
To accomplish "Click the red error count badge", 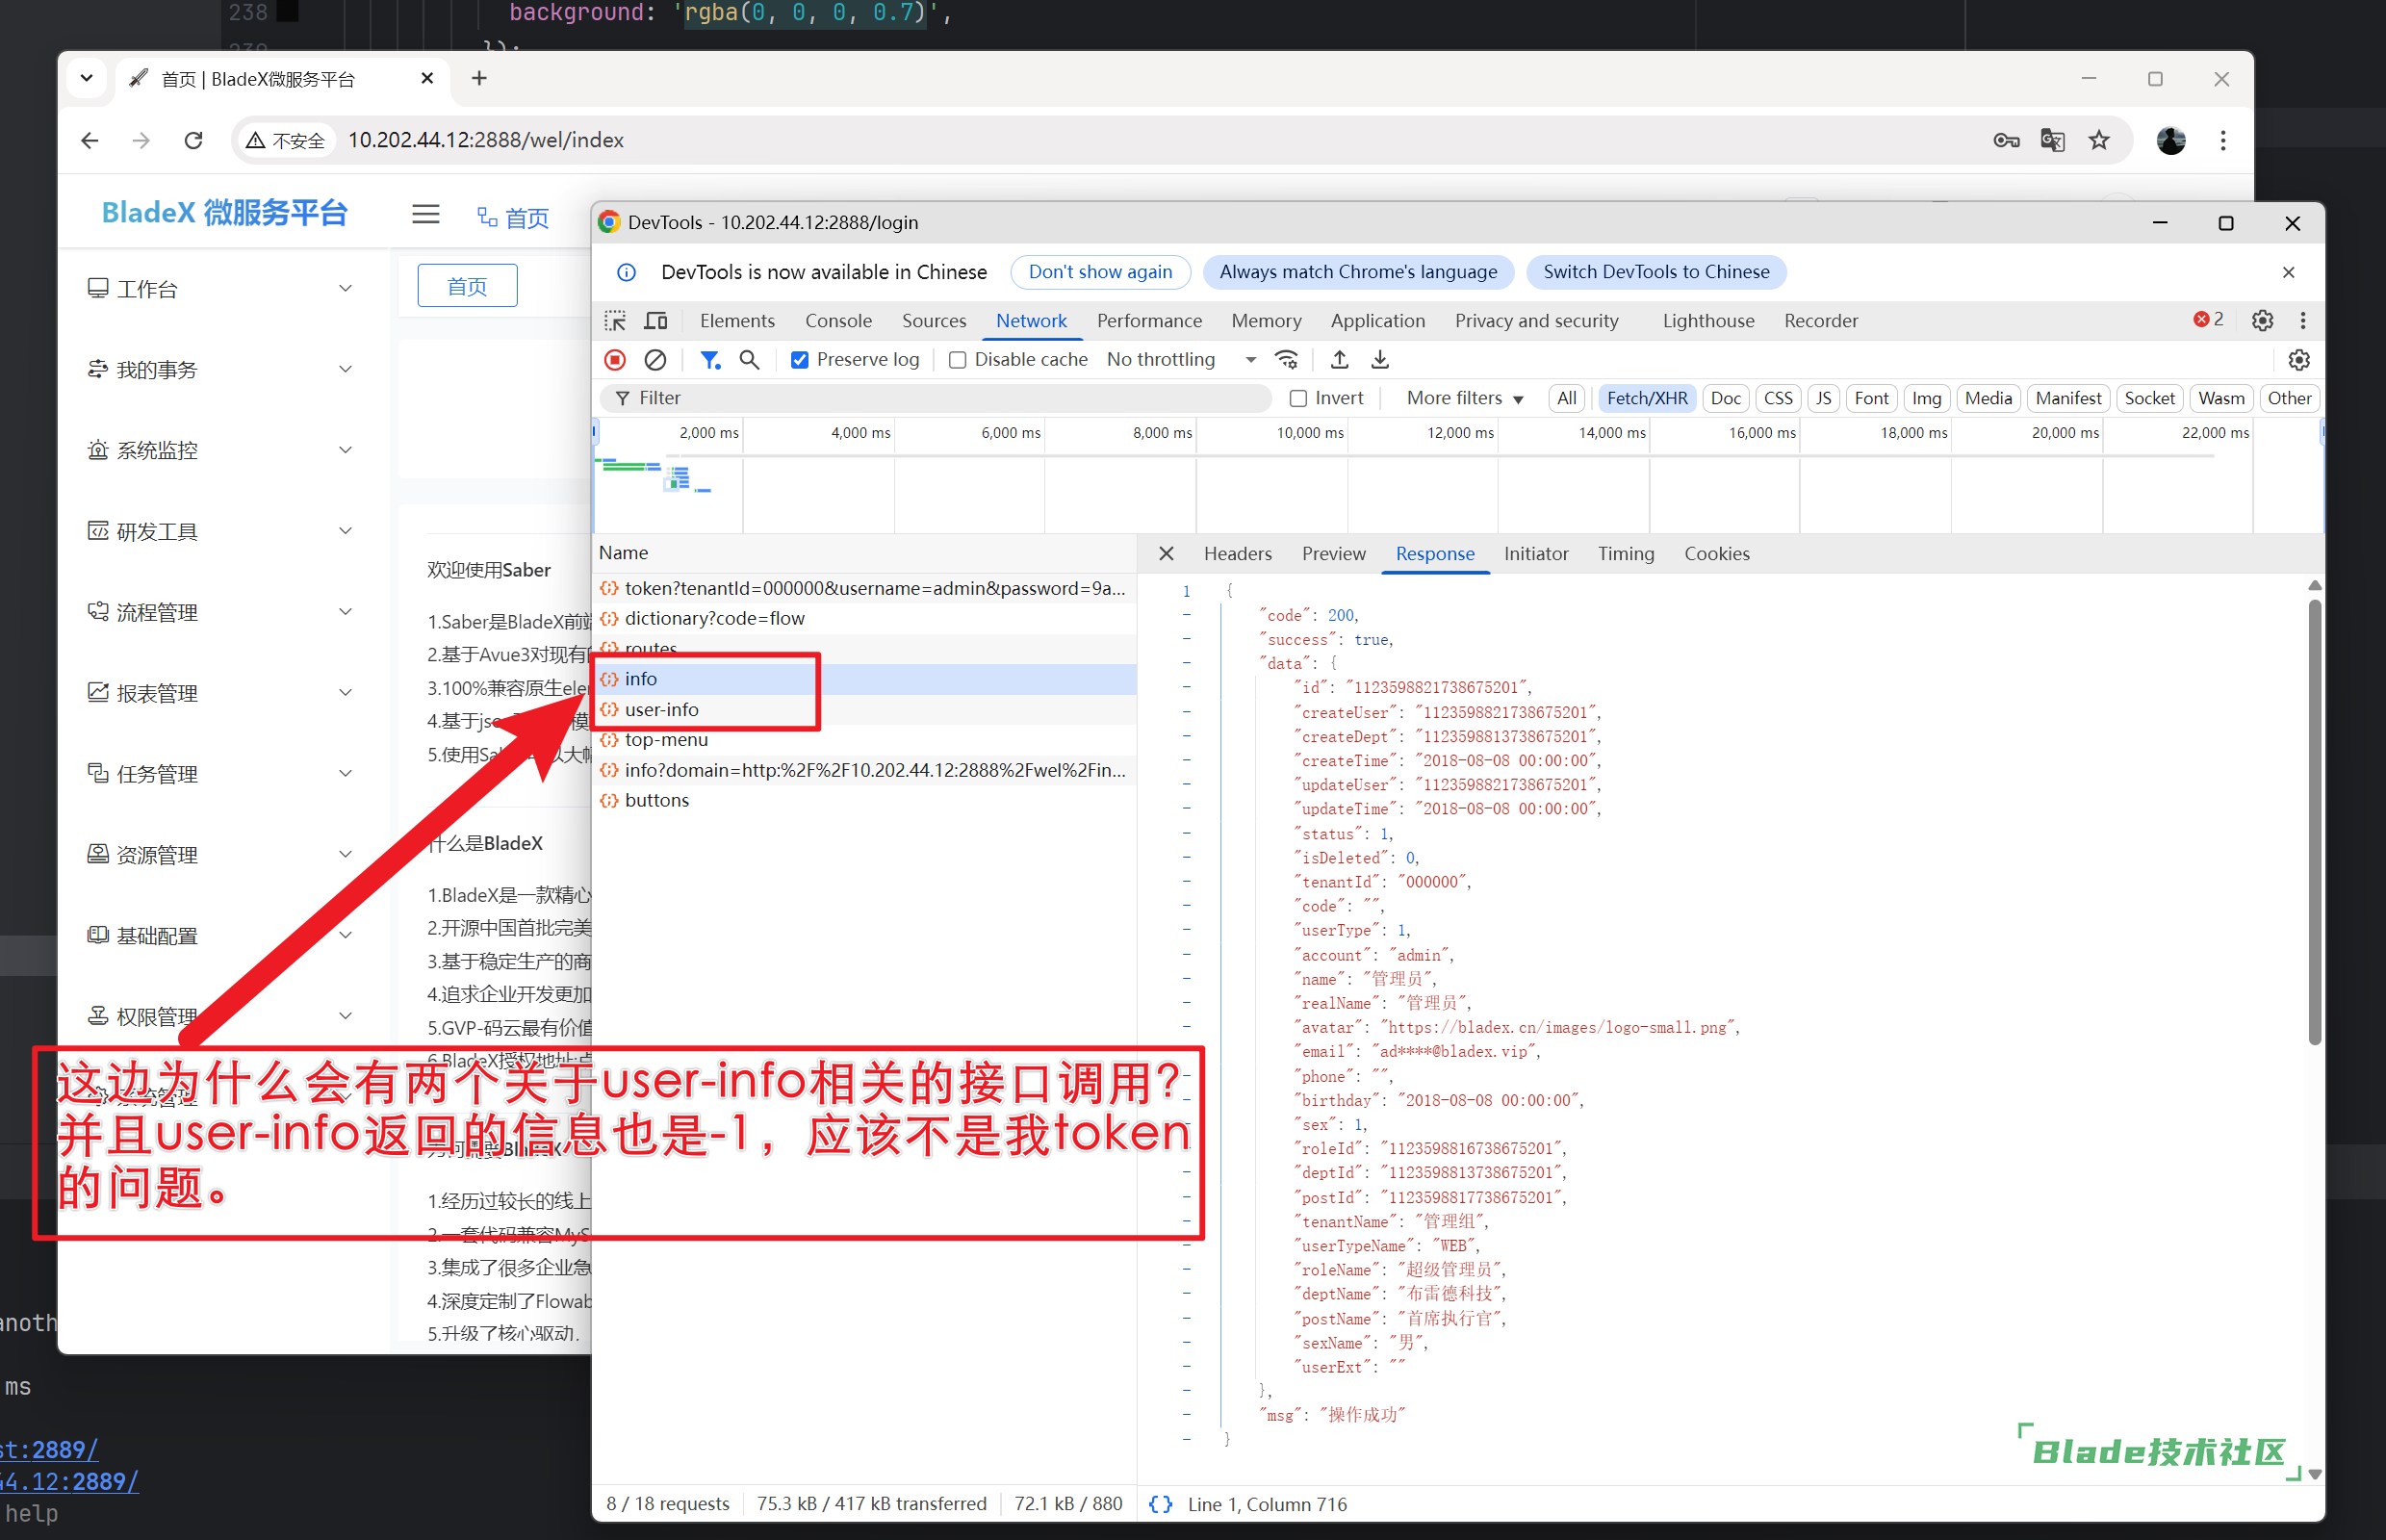I will 2208,320.
